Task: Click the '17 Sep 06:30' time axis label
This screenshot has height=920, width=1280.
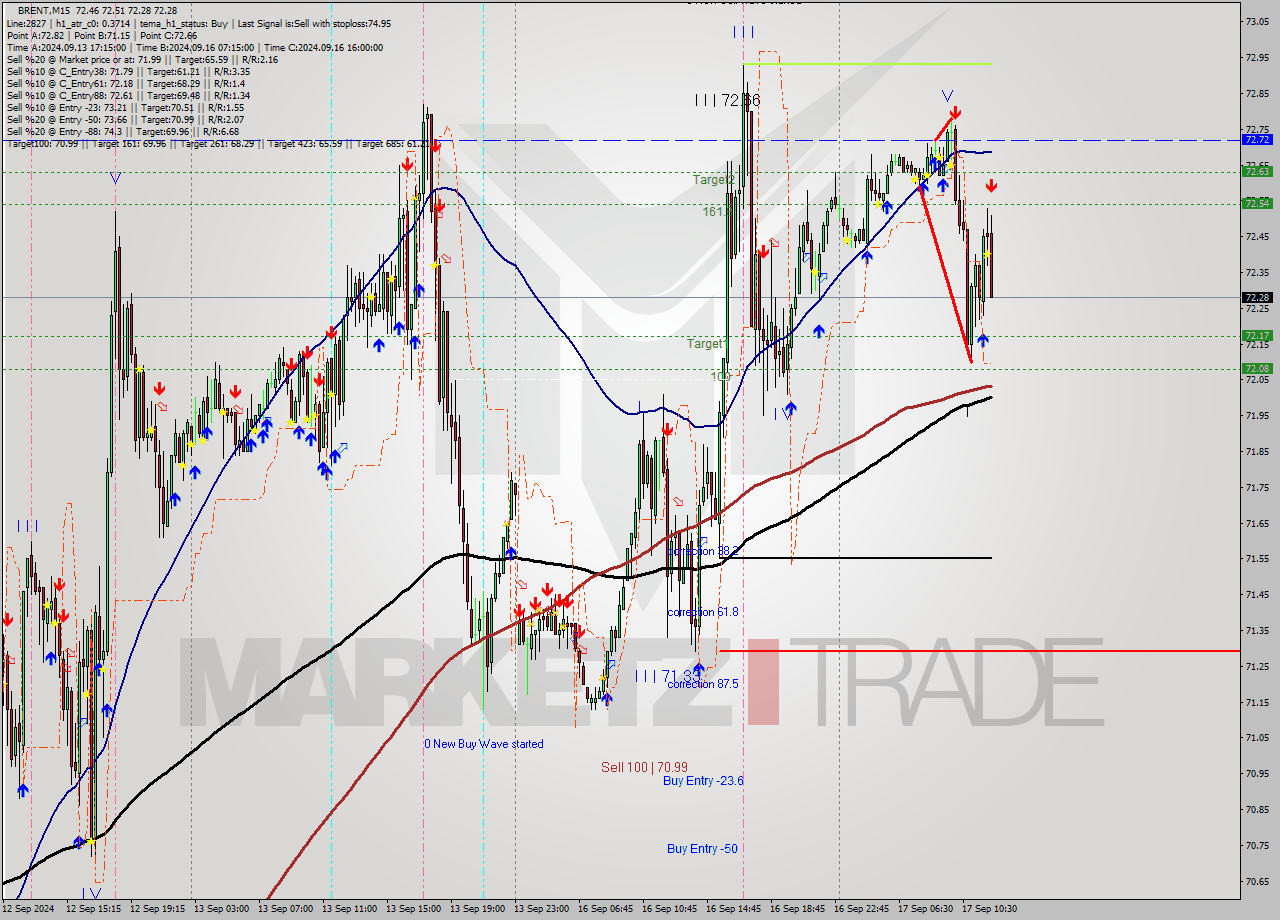Action: tap(925, 909)
